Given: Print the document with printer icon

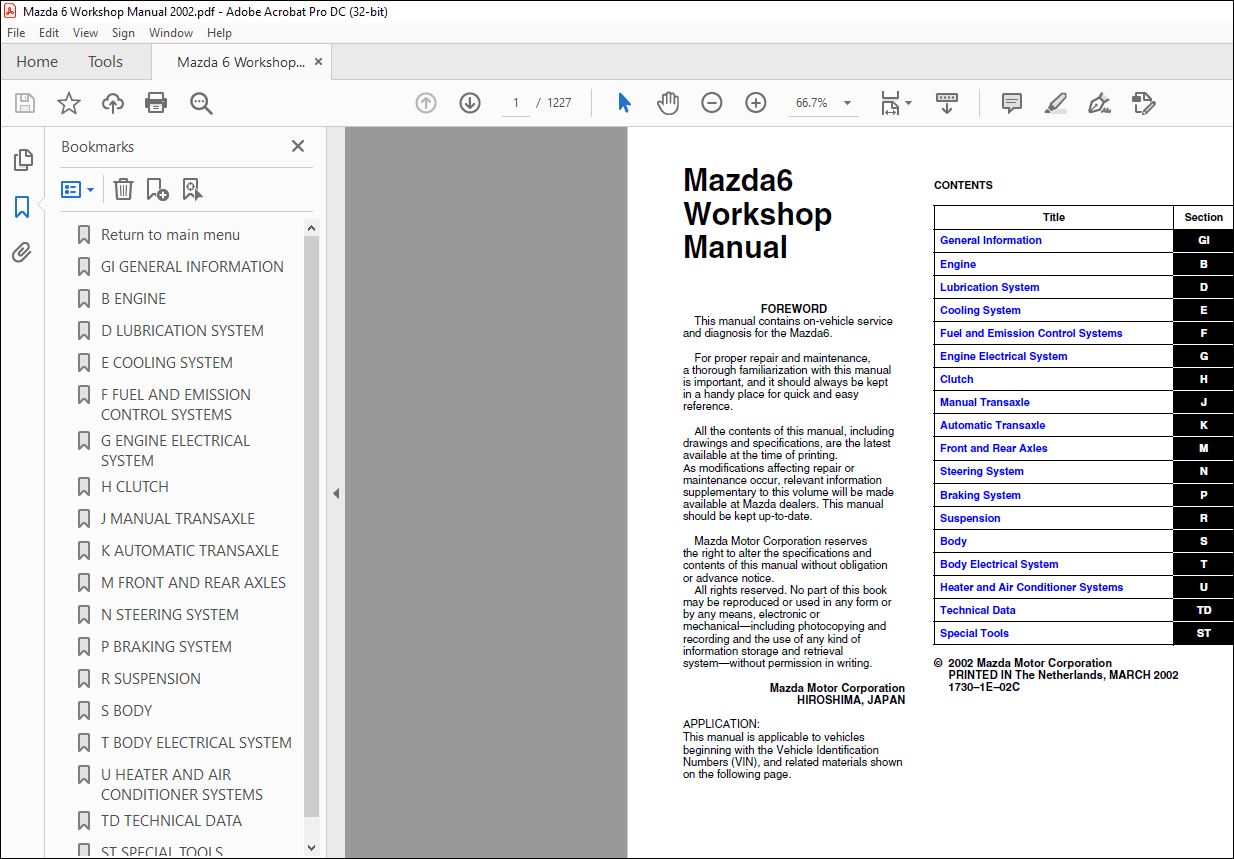Looking at the screenshot, I should 156,103.
